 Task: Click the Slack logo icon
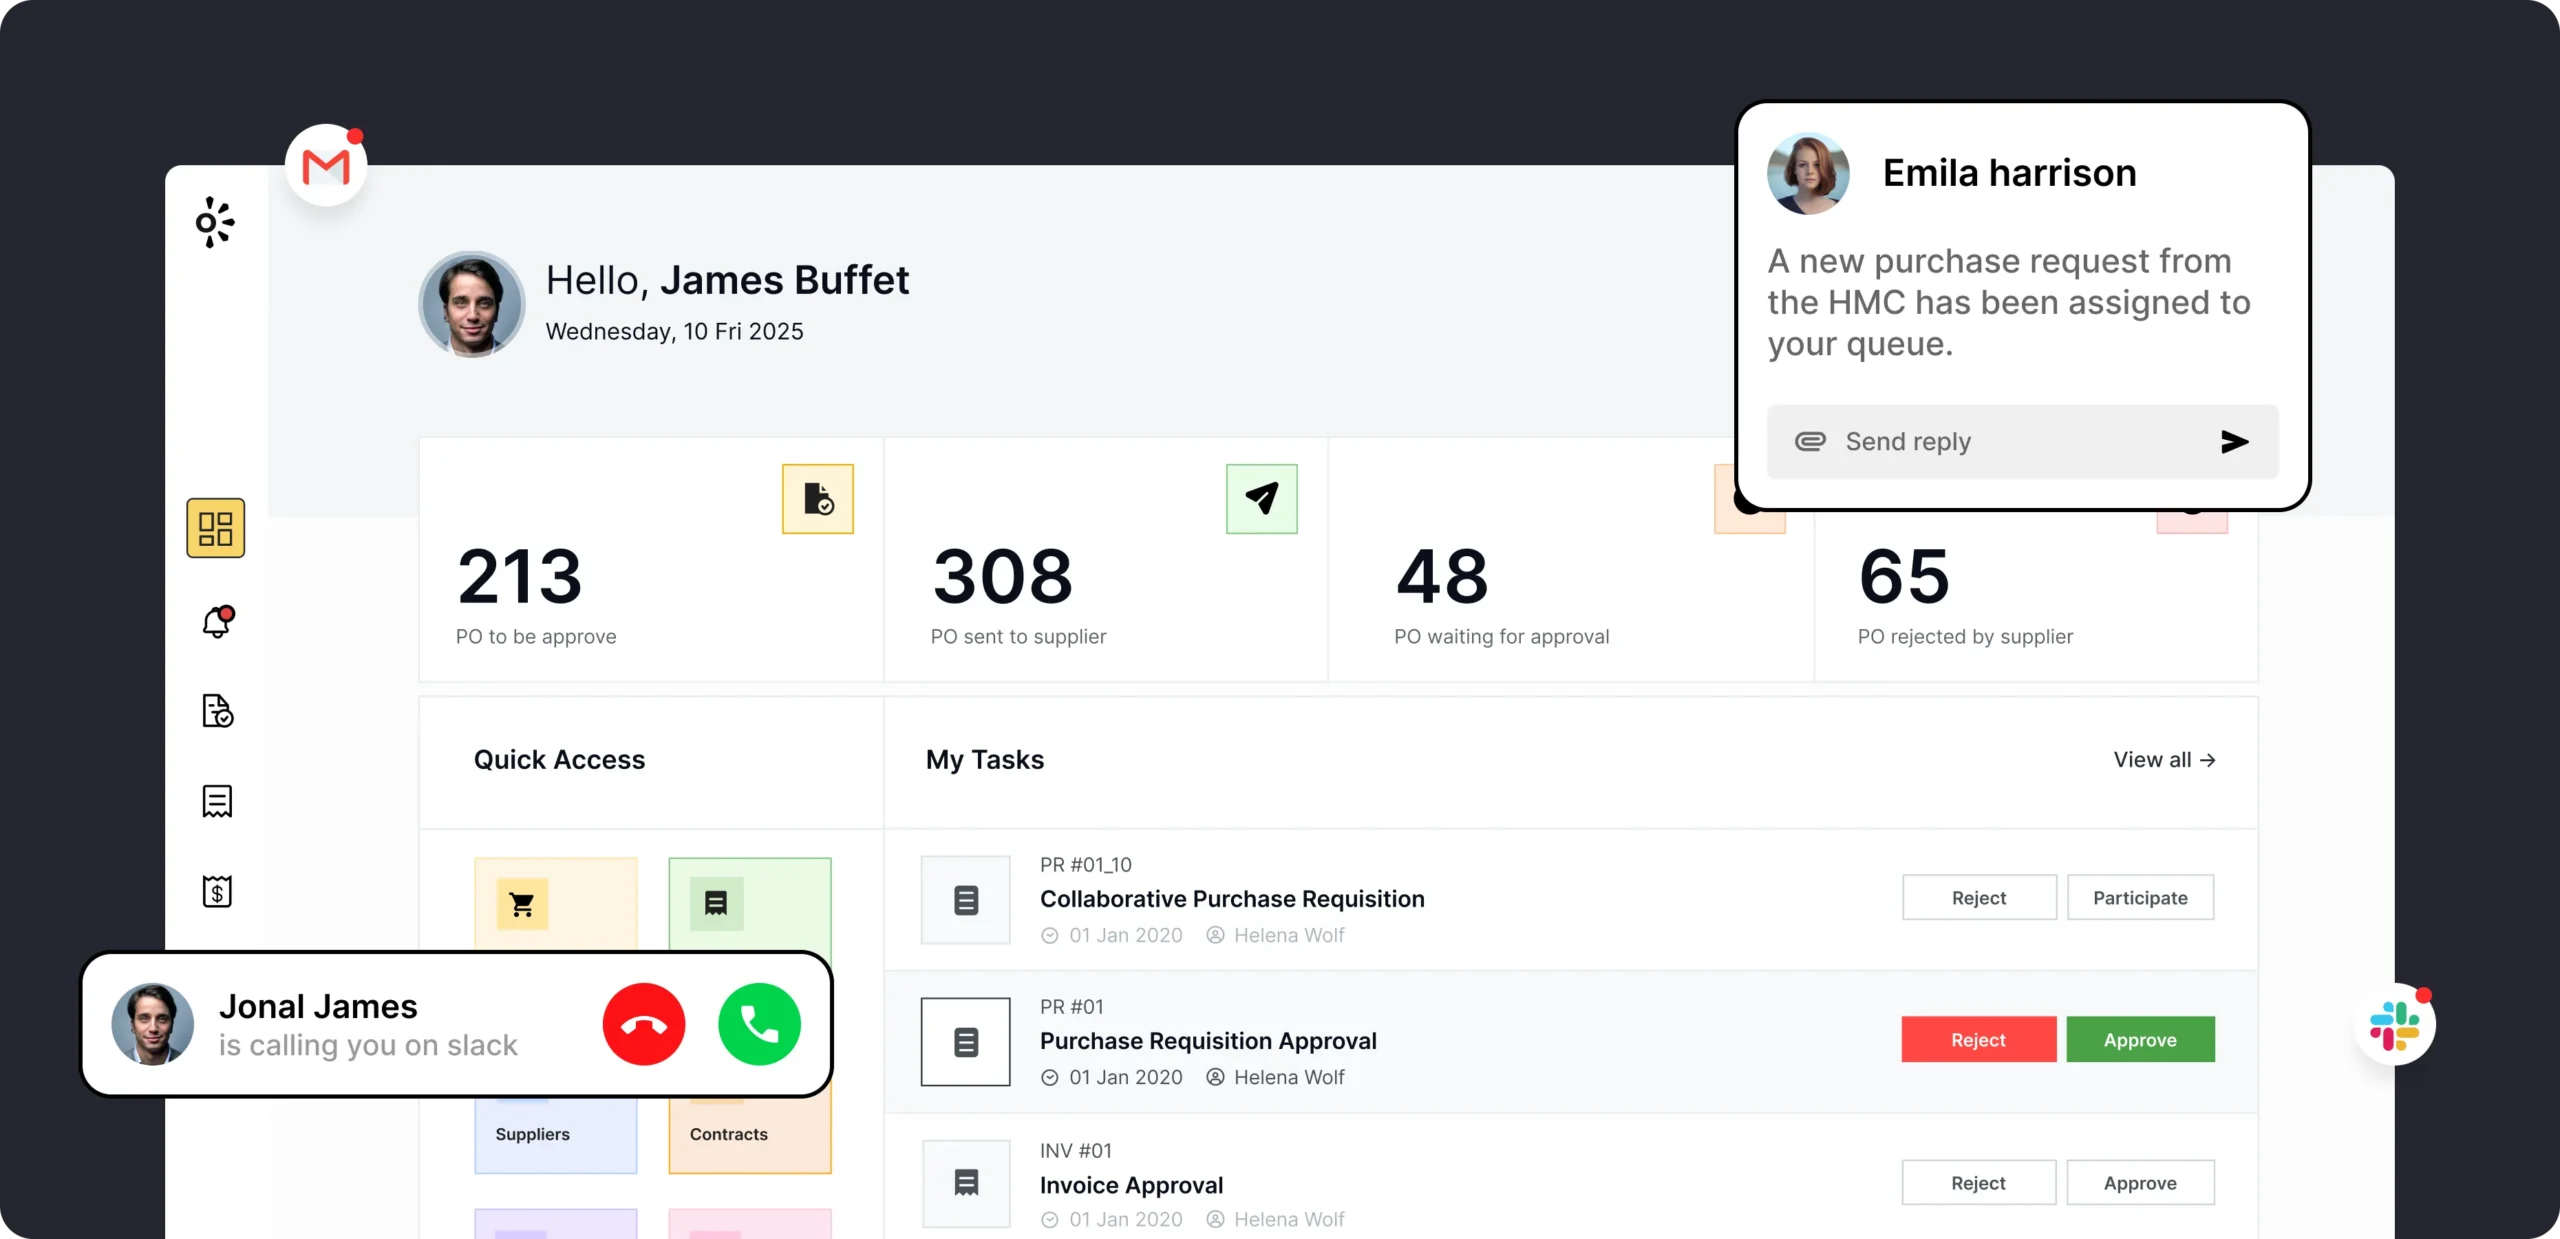click(x=2394, y=1025)
